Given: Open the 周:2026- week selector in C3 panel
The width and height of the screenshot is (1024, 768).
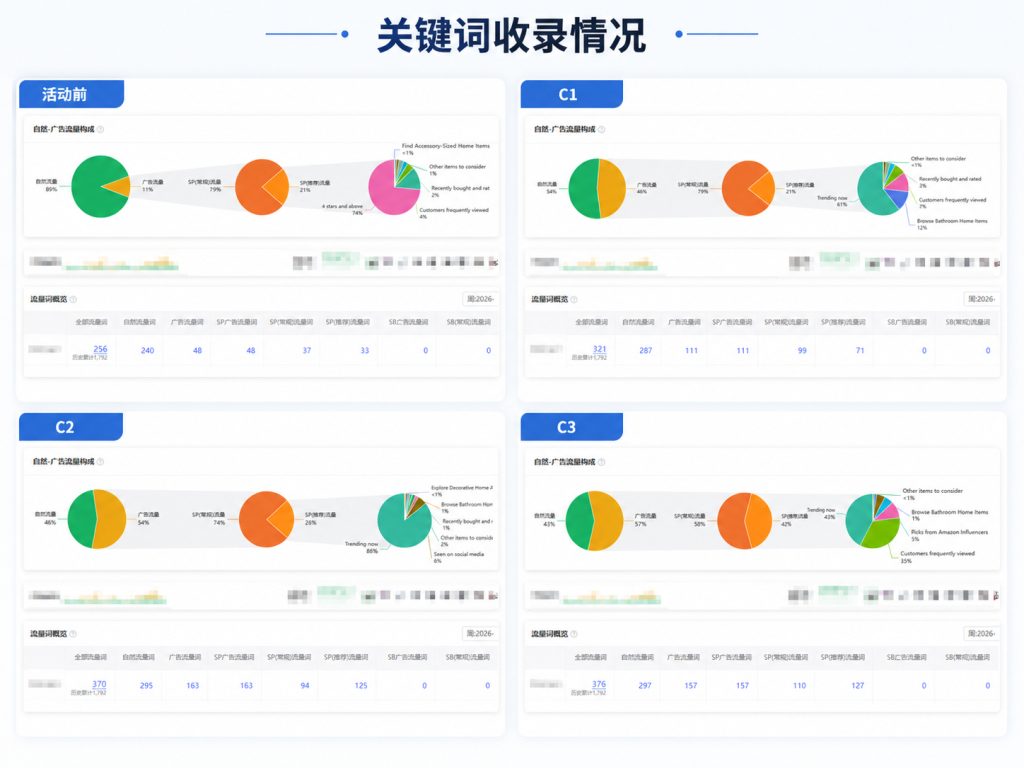Looking at the screenshot, I should (981, 633).
